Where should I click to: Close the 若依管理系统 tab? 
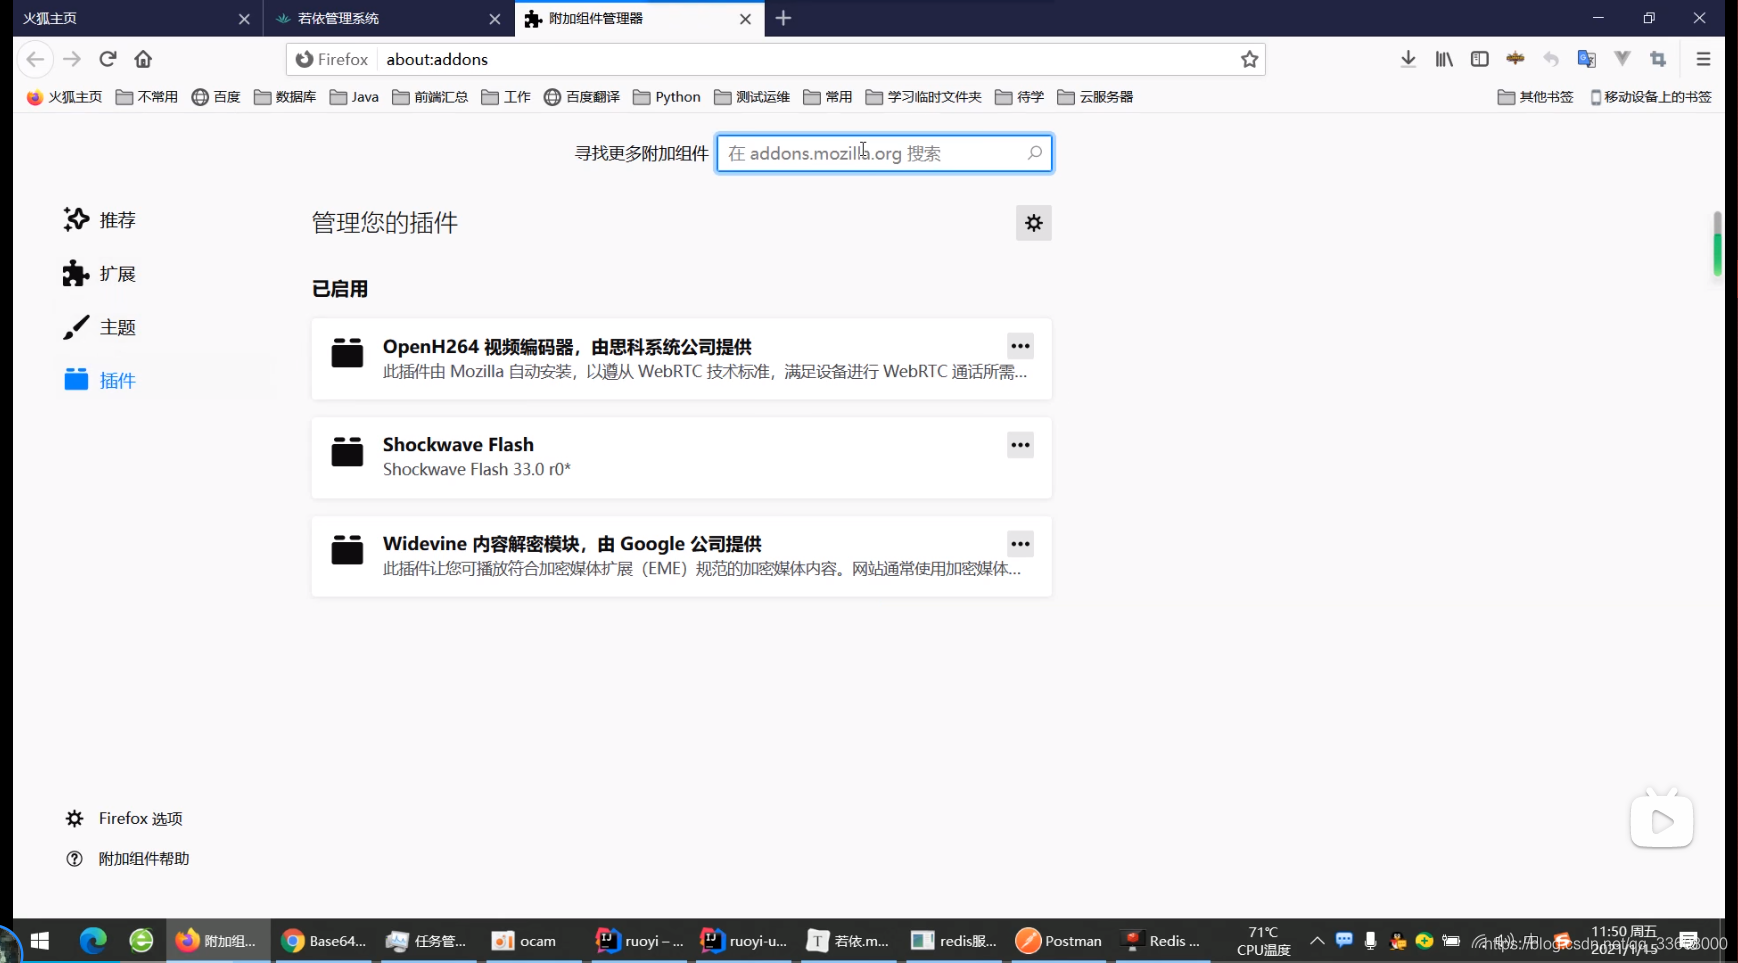(495, 19)
